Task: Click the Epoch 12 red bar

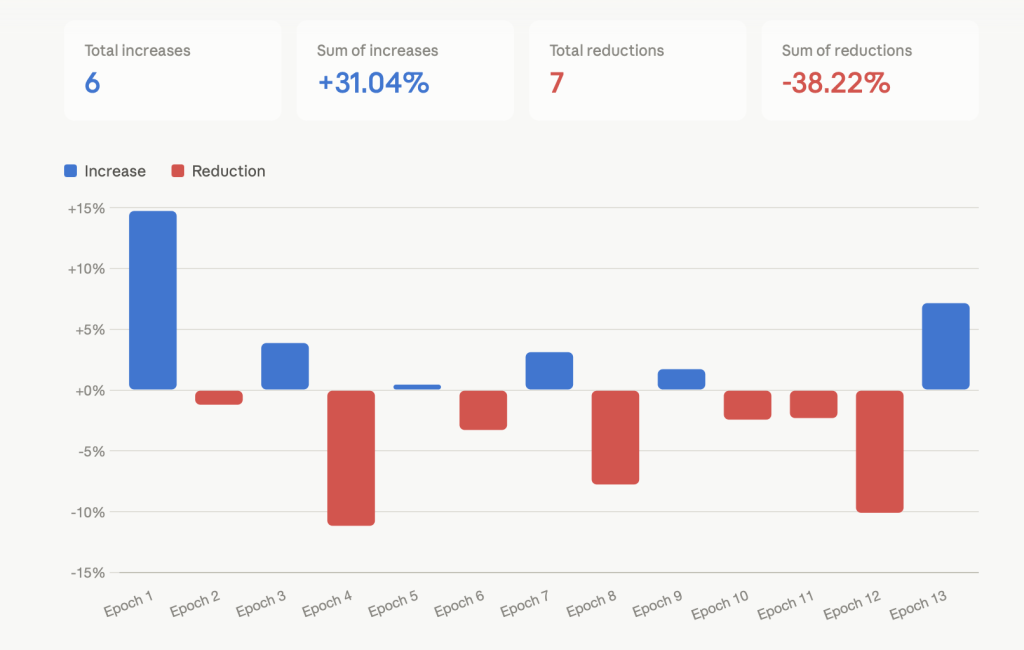Action: [x=880, y=451]
